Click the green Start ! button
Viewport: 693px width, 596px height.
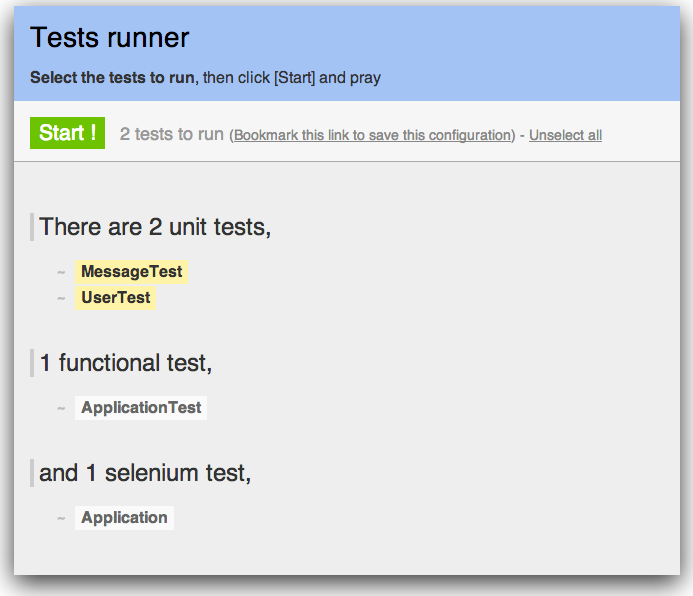[67, 133]
